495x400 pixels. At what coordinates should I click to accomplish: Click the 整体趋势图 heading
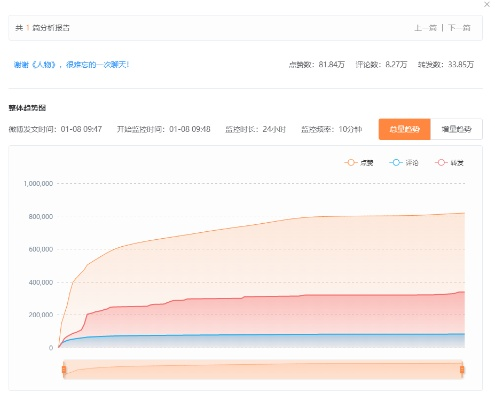pos(27,108)
